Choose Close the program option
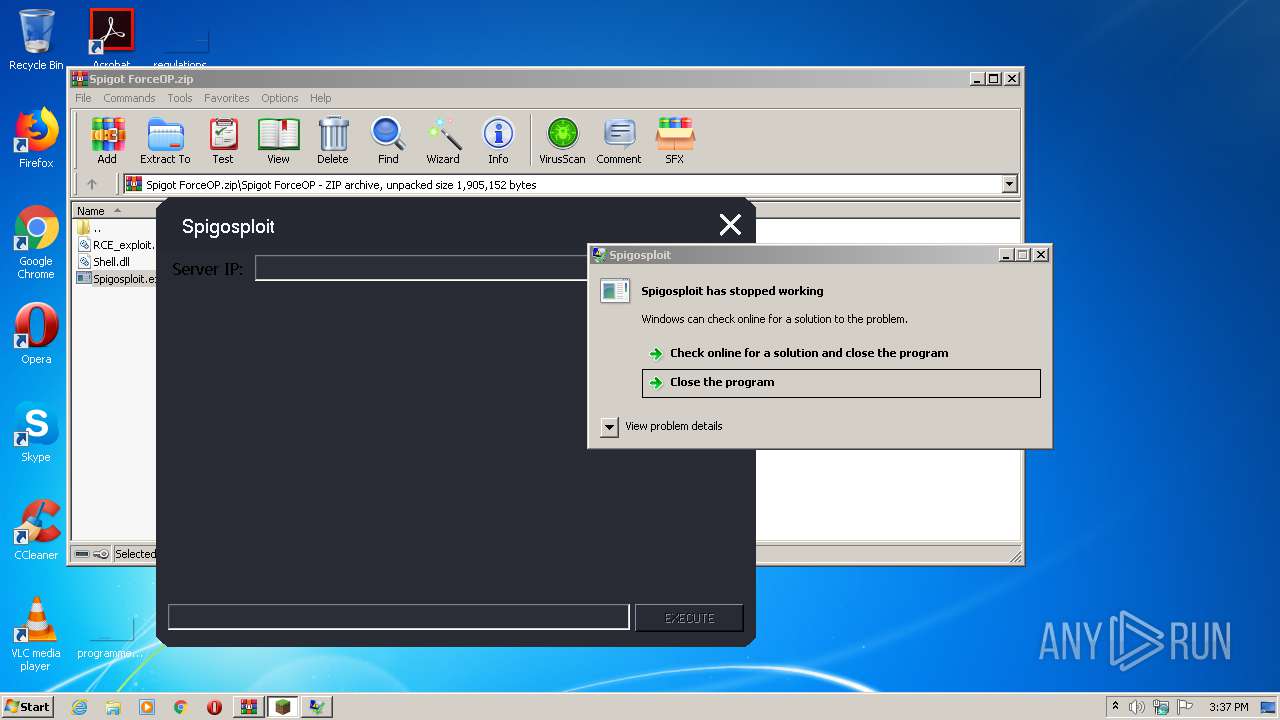Screen dimensions: 1280x720 pyautogui.click(x=841, y=383)
